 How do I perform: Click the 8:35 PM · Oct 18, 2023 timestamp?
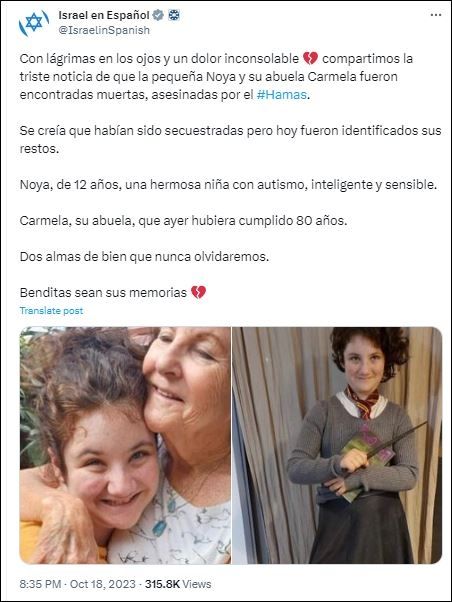point(77,584)
